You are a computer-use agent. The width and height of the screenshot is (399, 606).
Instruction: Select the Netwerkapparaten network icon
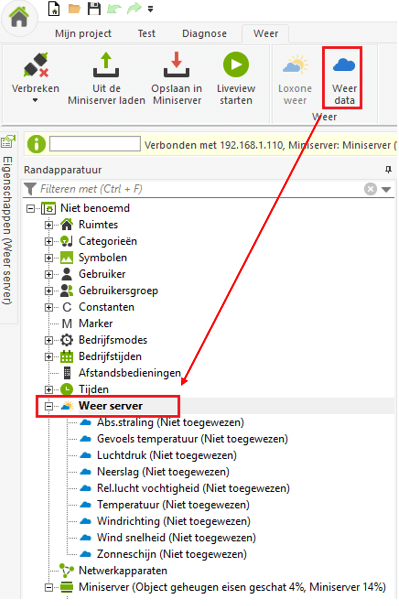click(x=66, y=570)
